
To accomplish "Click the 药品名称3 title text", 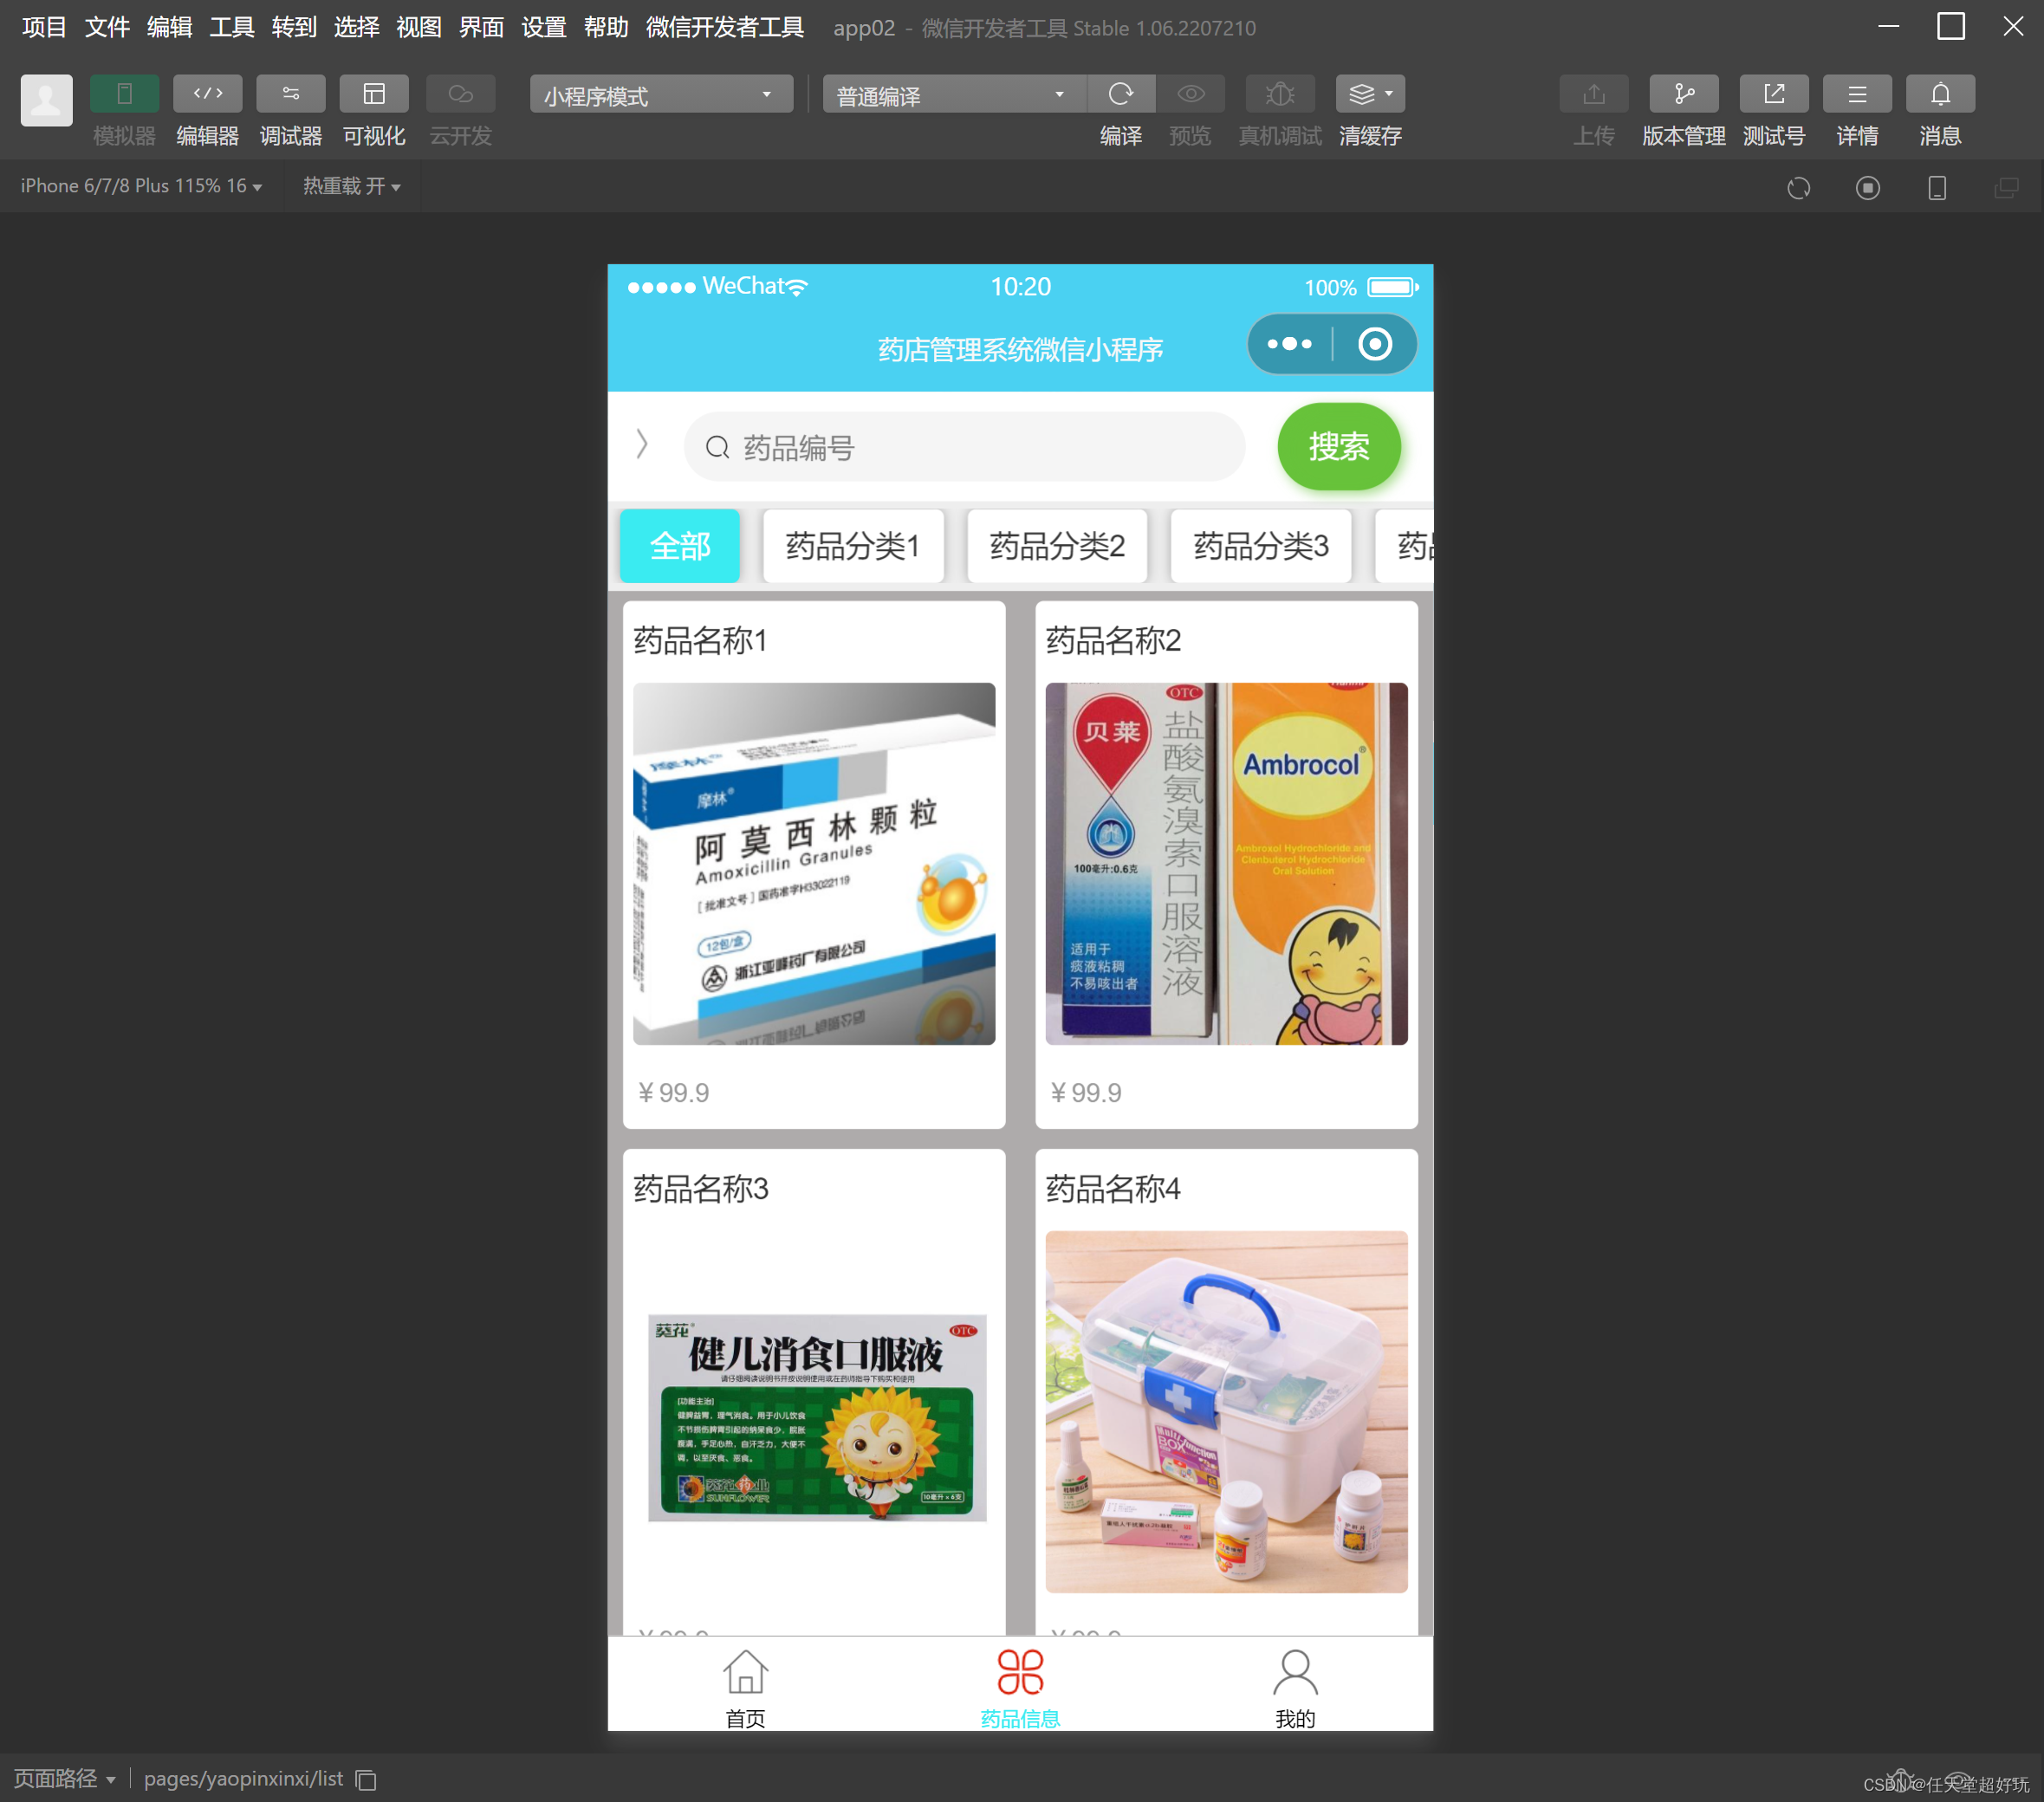I will click(701, 1188).
